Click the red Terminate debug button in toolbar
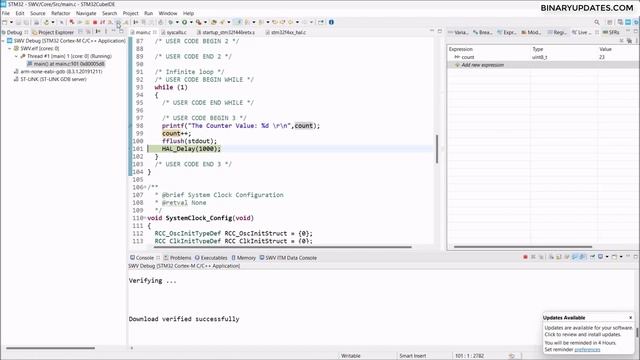 point(95,22)
